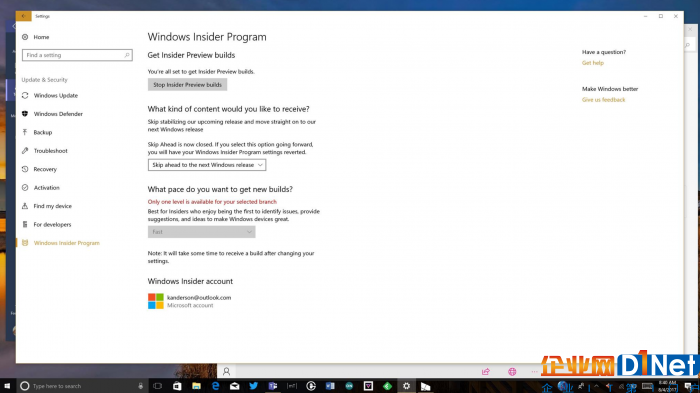The image size is (700, 393).
Task: Open the Mail app from the taskbar
Action: coord(235,386)
